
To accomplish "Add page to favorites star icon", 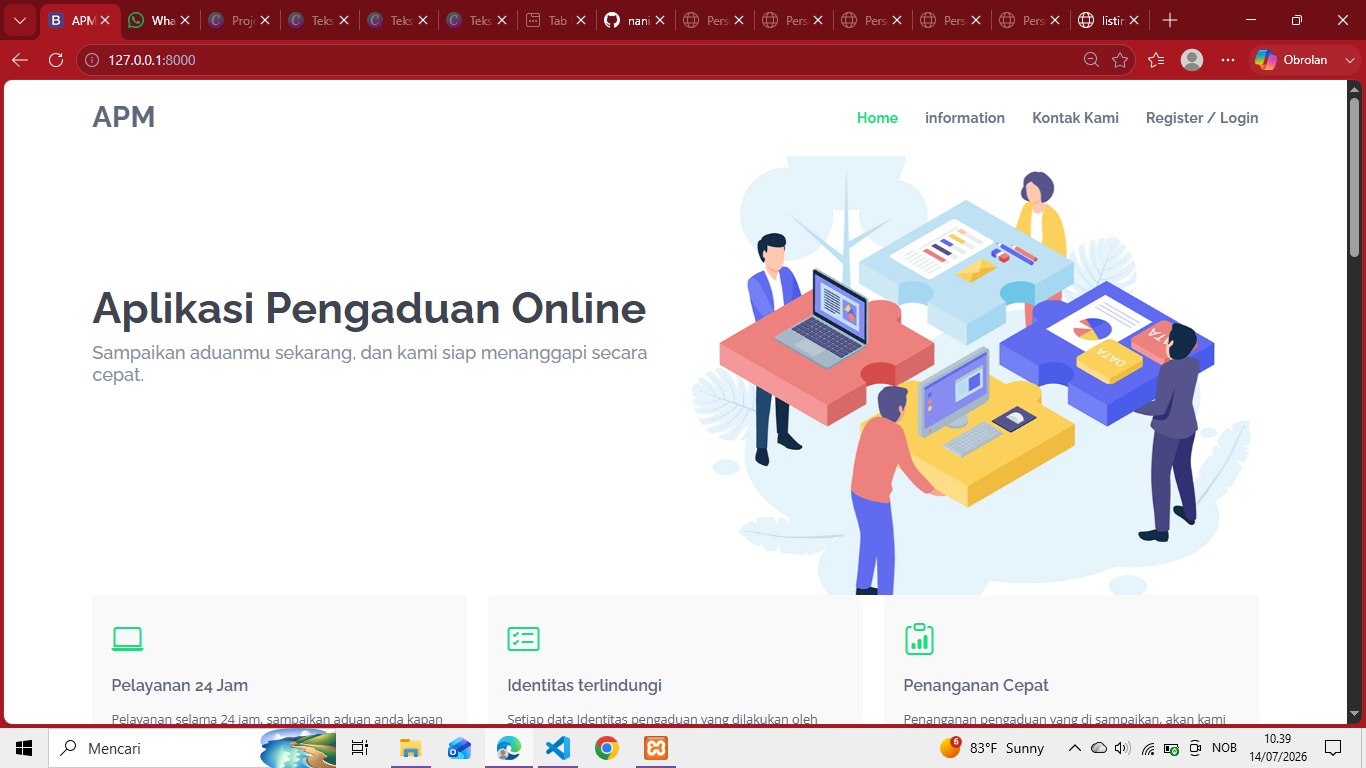I will [1120, 60].
